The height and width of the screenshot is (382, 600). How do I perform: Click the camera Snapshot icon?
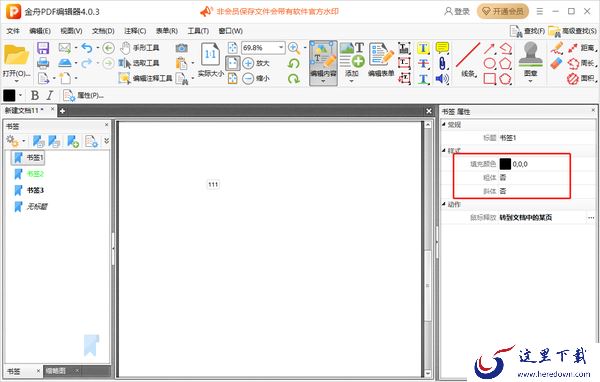pos(182,48)
